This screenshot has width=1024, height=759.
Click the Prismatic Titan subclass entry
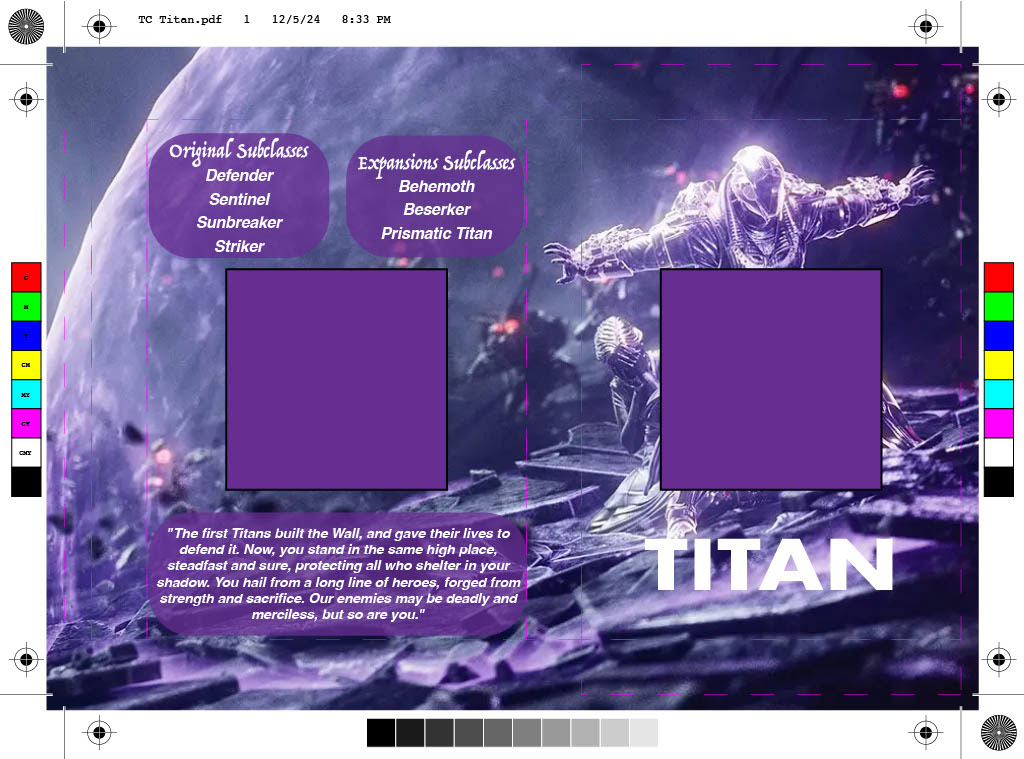click(437, 233)
